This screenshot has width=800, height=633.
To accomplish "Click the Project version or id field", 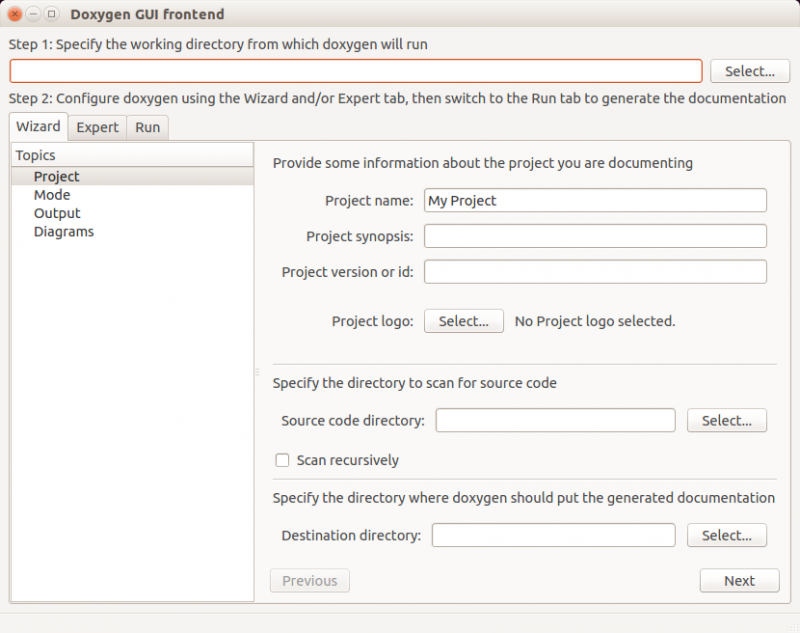I will tap(595, 271).
